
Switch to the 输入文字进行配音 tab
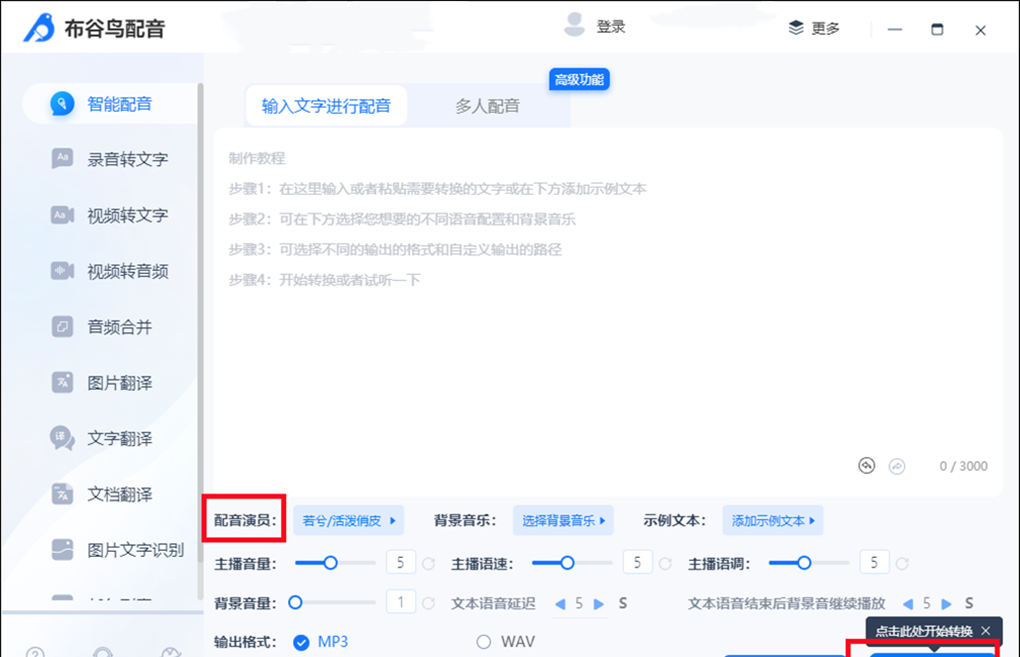(326, 106)
